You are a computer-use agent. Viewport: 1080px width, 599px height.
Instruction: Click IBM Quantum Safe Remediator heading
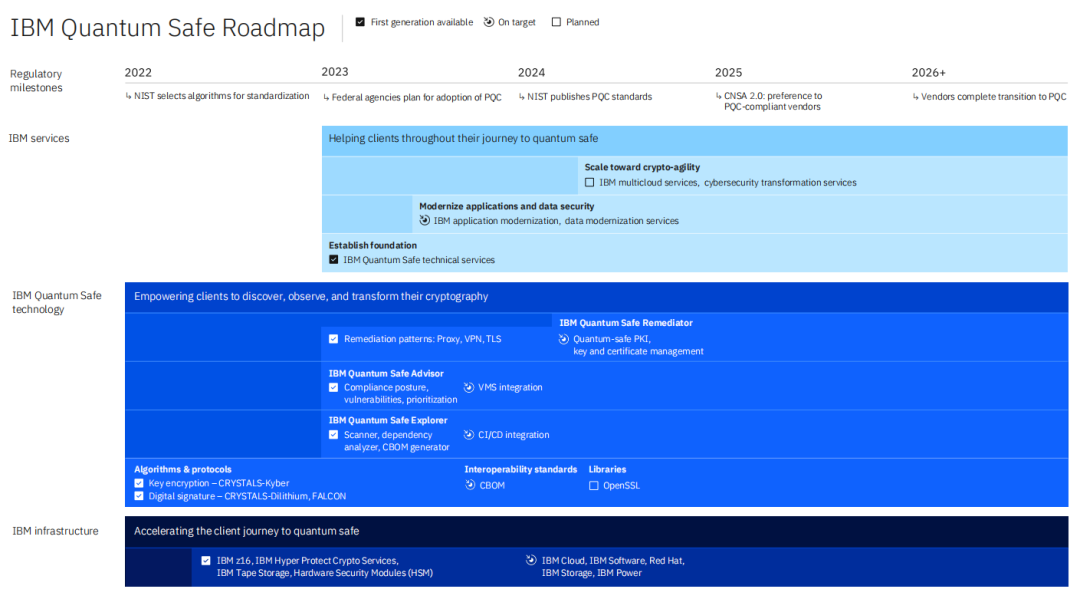coord(626,322)
